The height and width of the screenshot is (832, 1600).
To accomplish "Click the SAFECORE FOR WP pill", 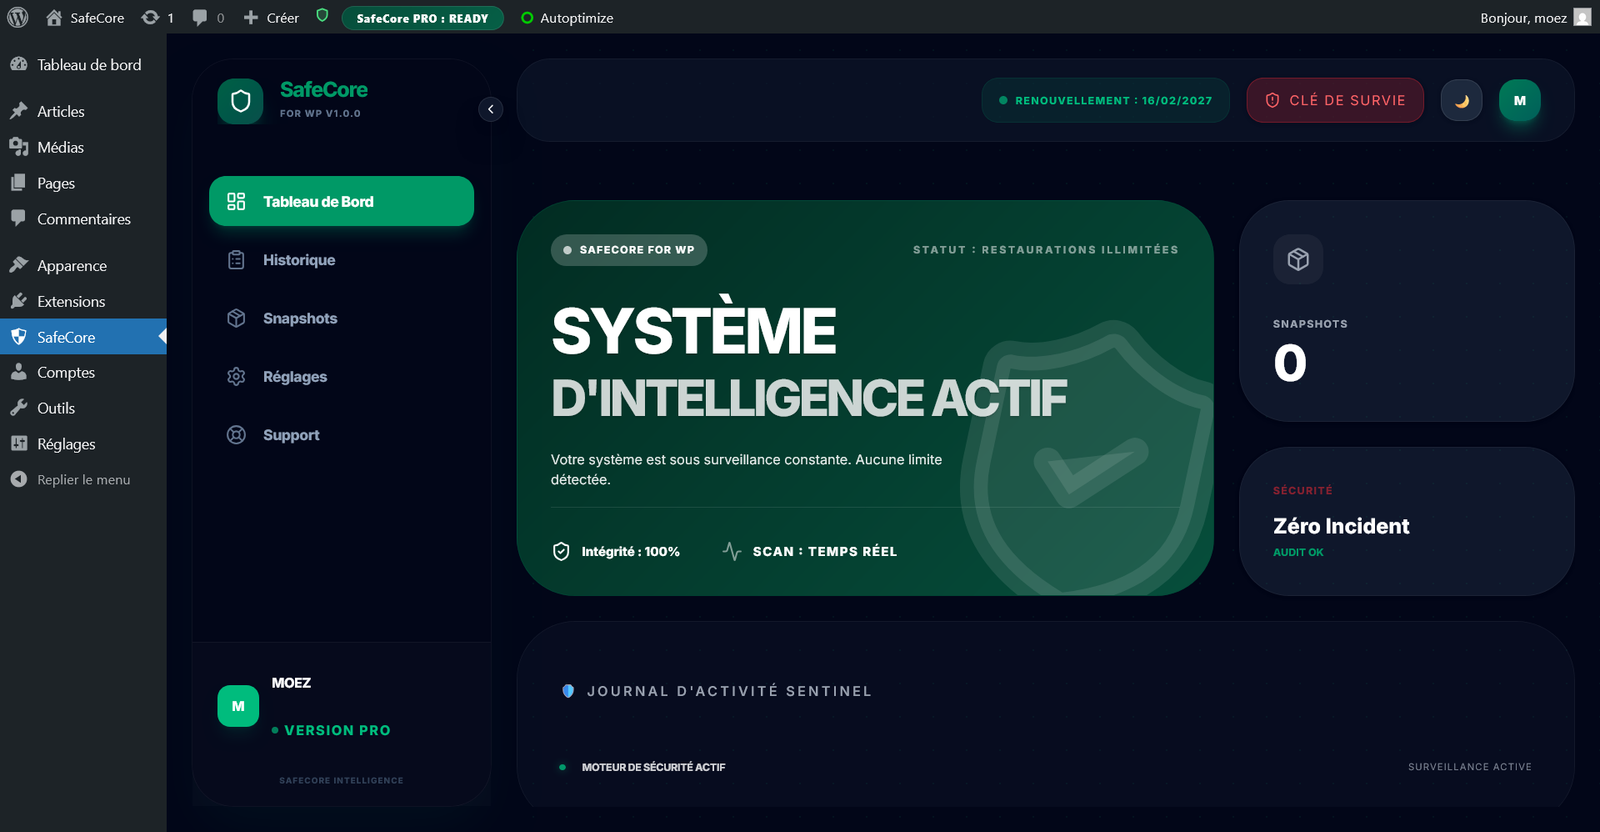I will pos(629,250).
